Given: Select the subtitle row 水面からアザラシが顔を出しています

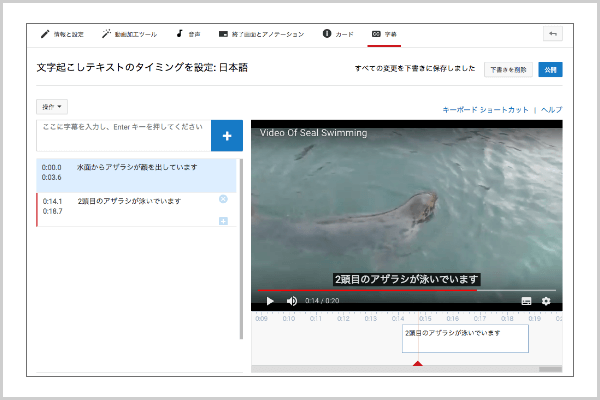Looking at the screenshot, I should point(136,176).
